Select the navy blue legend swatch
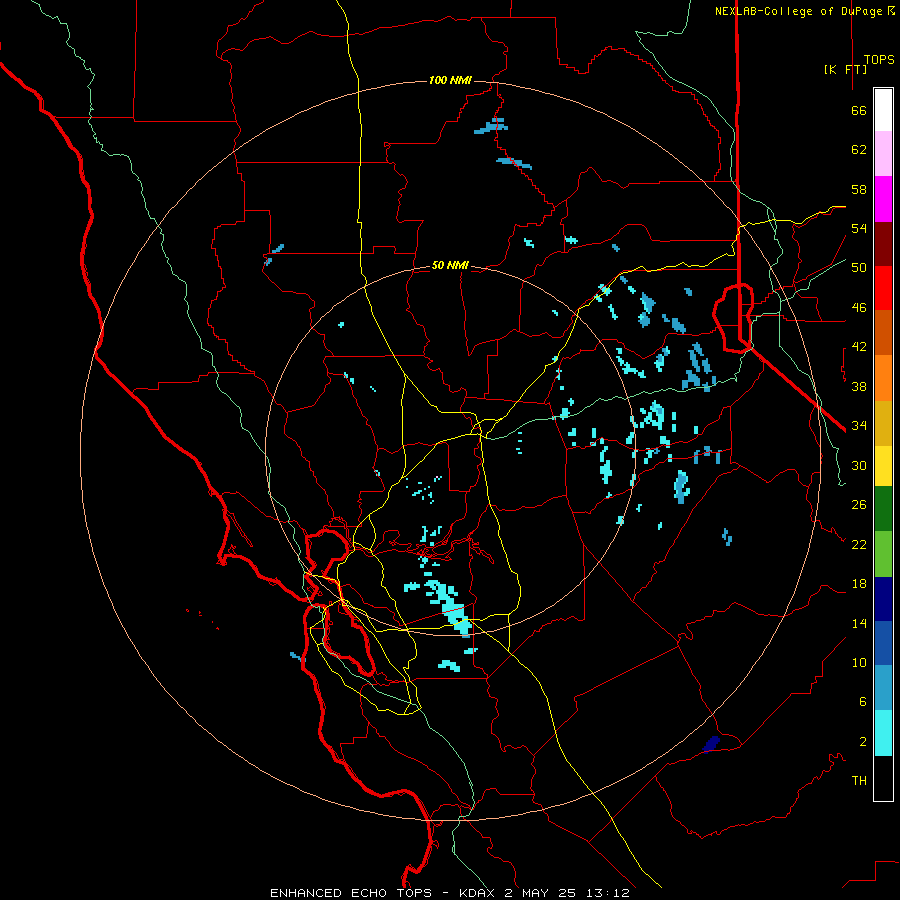Screen dimensions: 900x900 click(x=883, y=599)
